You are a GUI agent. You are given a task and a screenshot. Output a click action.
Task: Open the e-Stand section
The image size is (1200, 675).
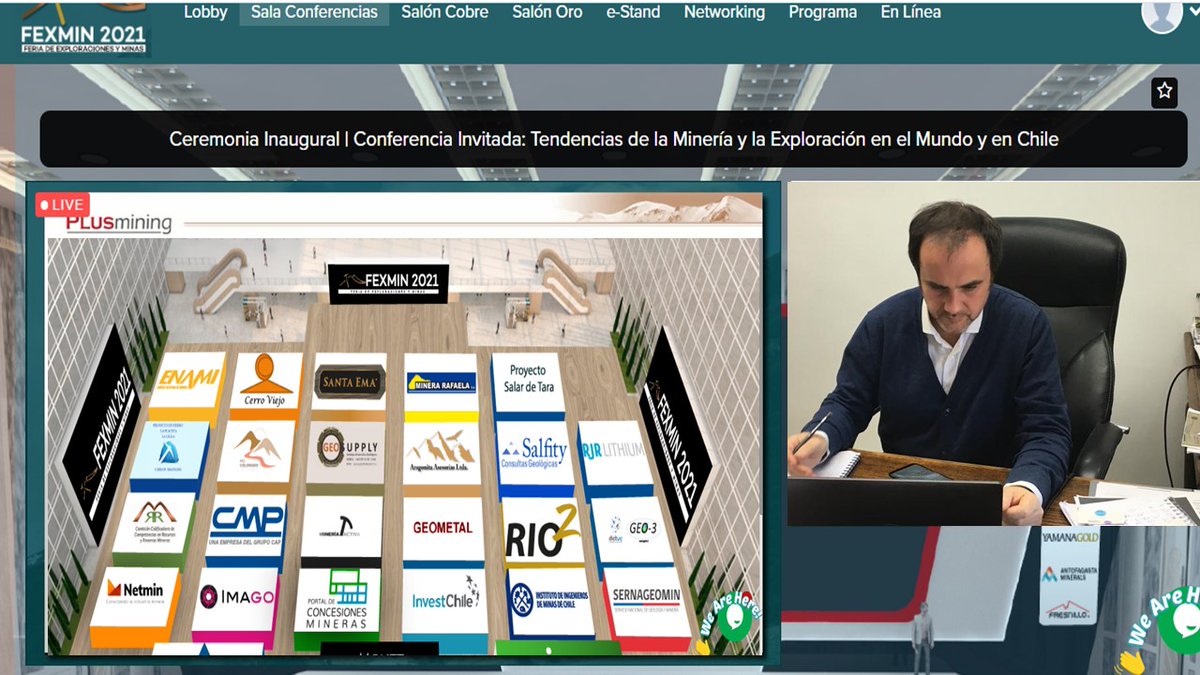coord(633,13)
